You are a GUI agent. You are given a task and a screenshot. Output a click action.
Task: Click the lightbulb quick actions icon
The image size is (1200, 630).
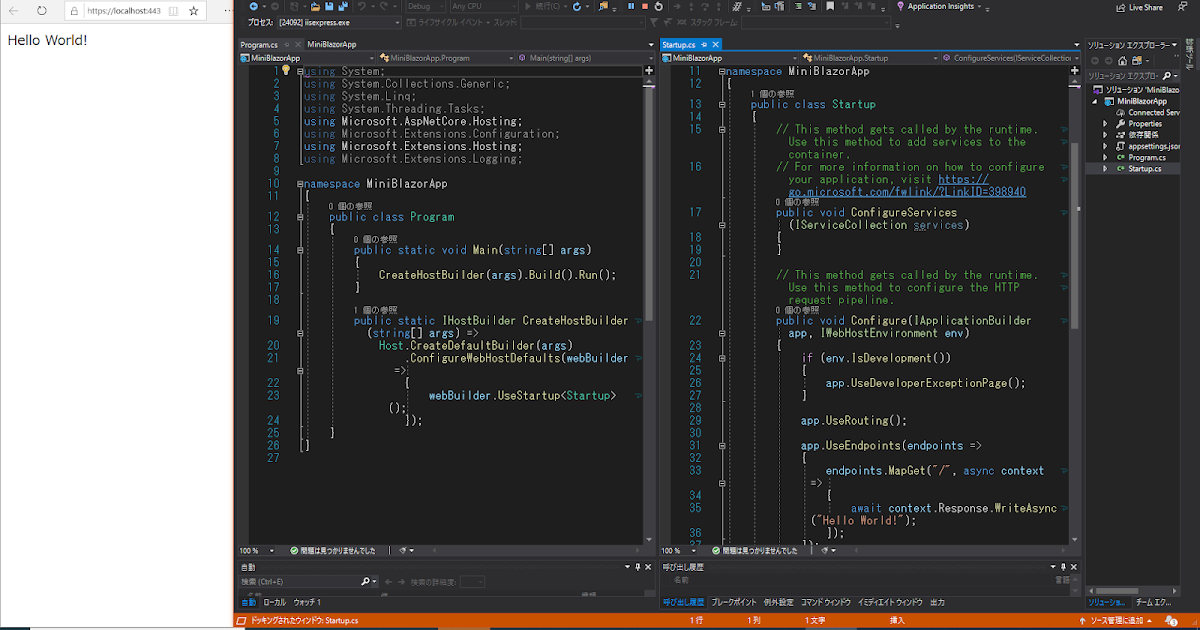pyautogui.click(x=285, y=71)
